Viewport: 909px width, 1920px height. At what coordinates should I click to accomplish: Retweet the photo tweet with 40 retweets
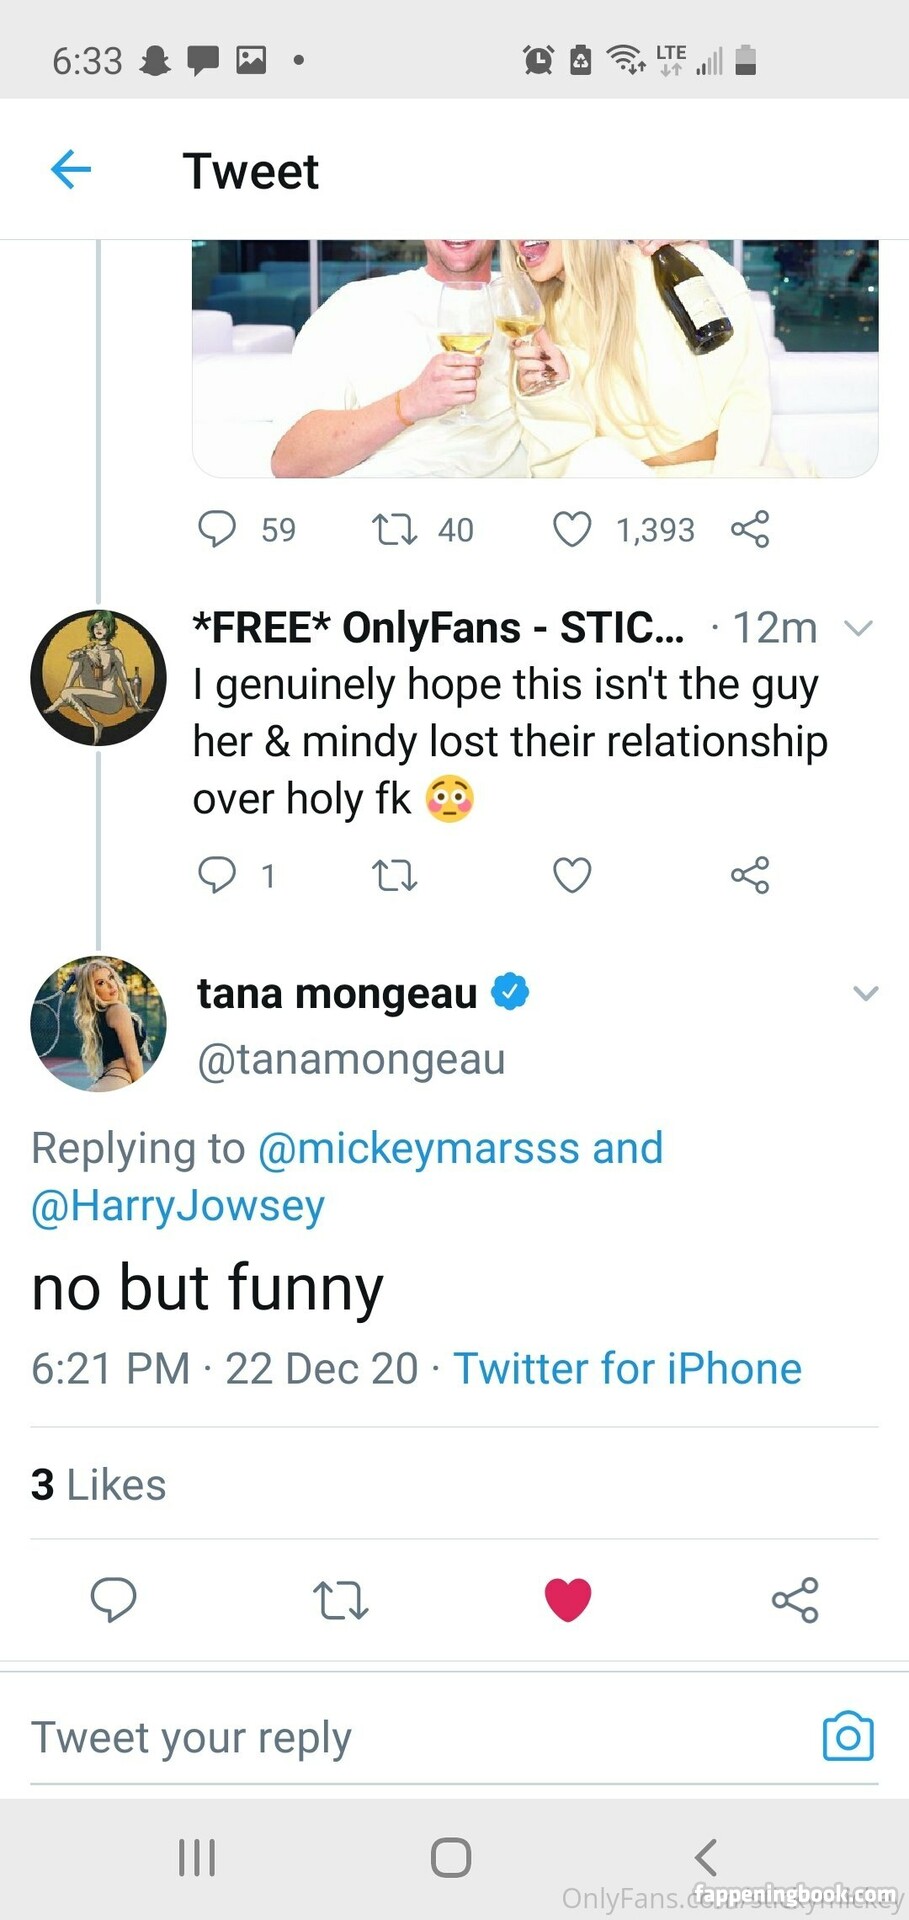tap(395, 529)
